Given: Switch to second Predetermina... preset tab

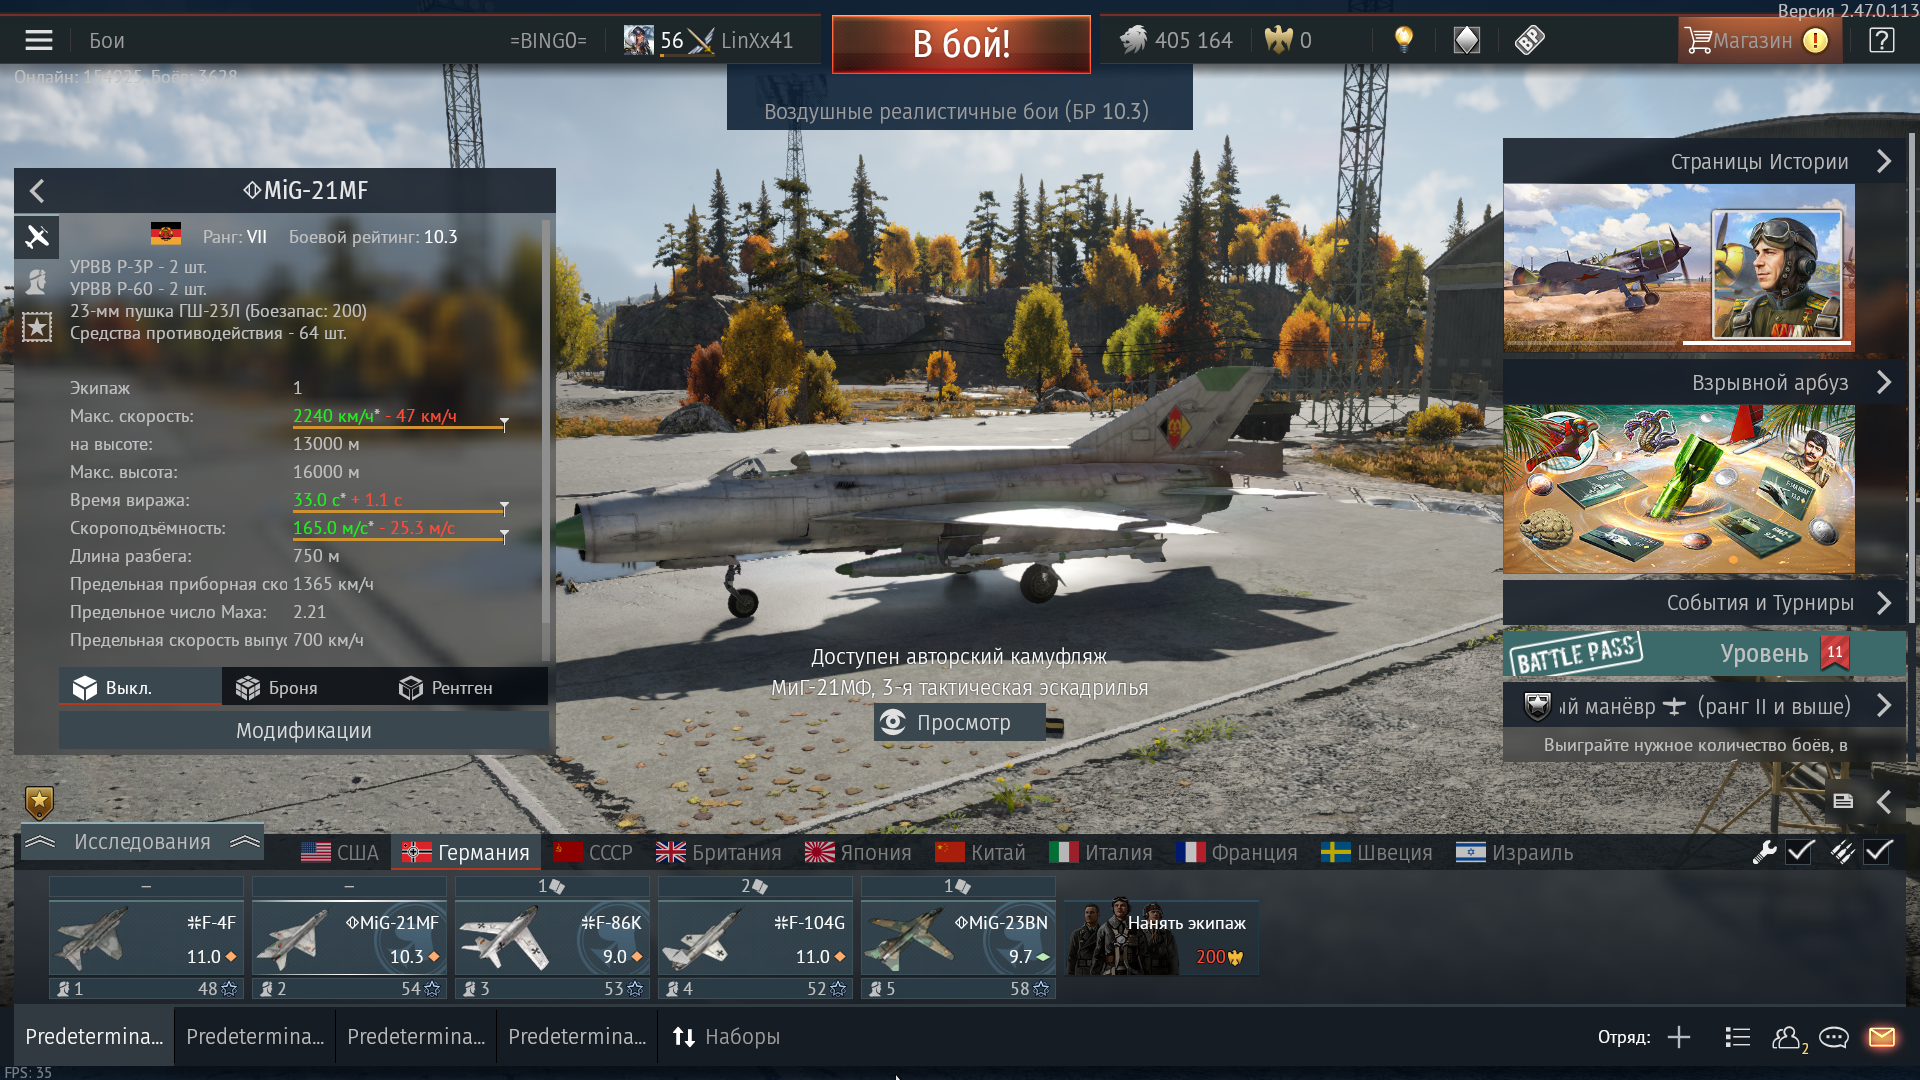Looking at the screenshot, I should pyautogui.click(x=255, y=1037).
